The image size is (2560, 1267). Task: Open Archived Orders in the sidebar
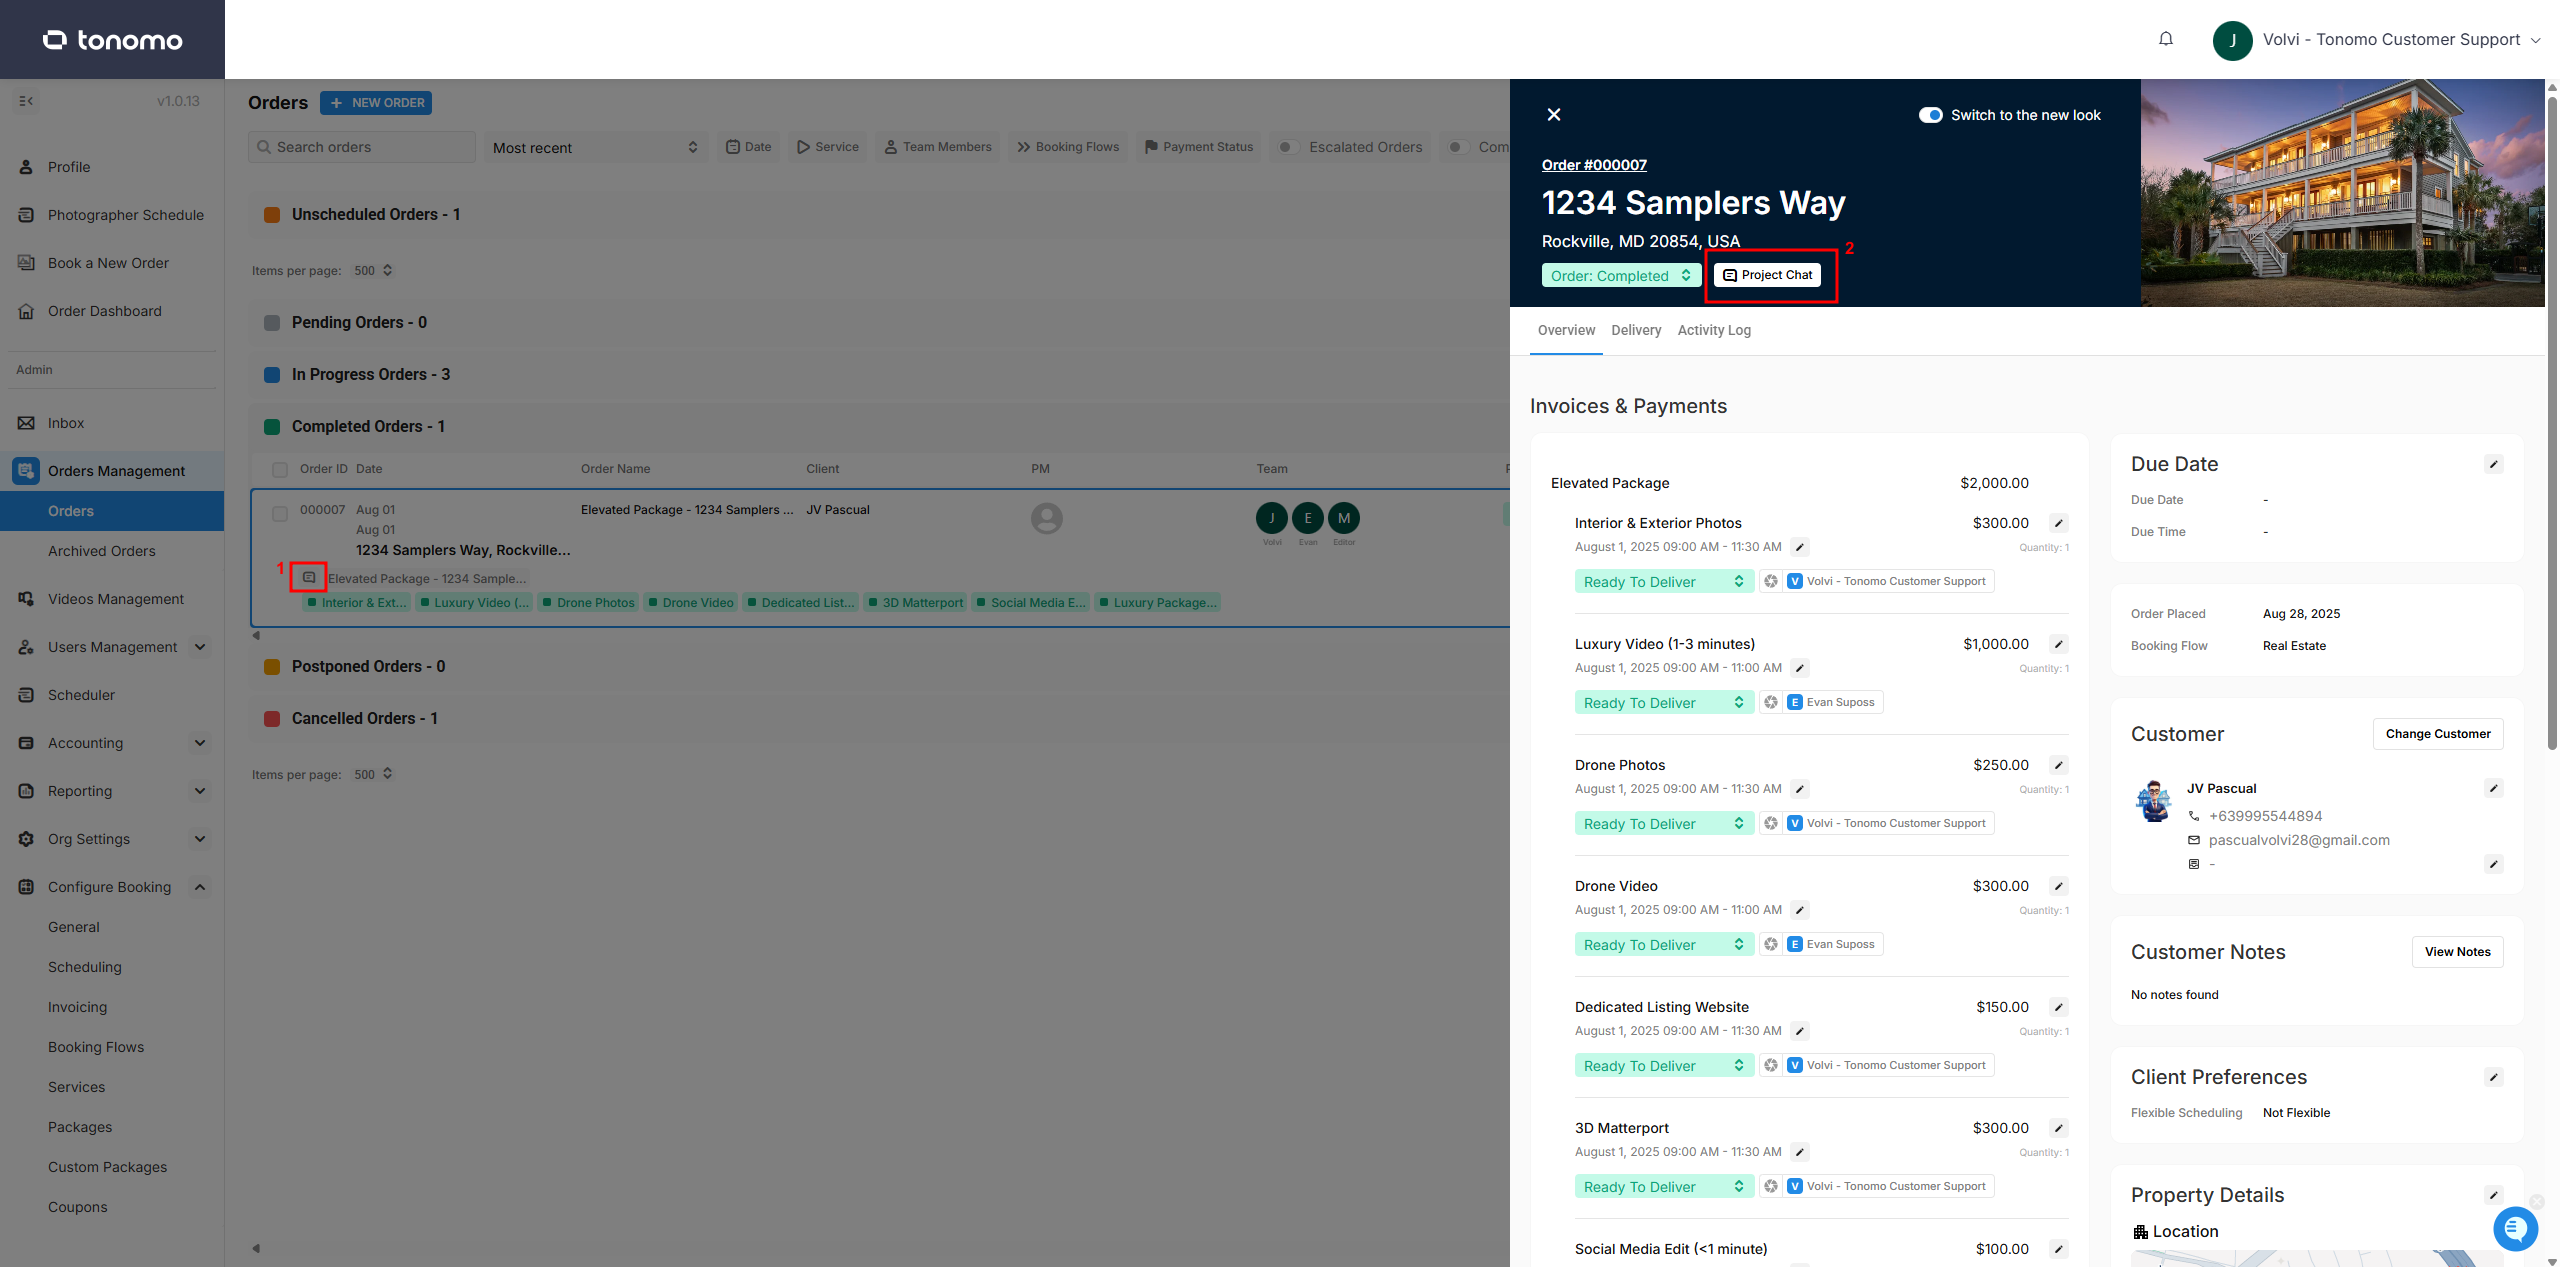[x=102, y=551]
